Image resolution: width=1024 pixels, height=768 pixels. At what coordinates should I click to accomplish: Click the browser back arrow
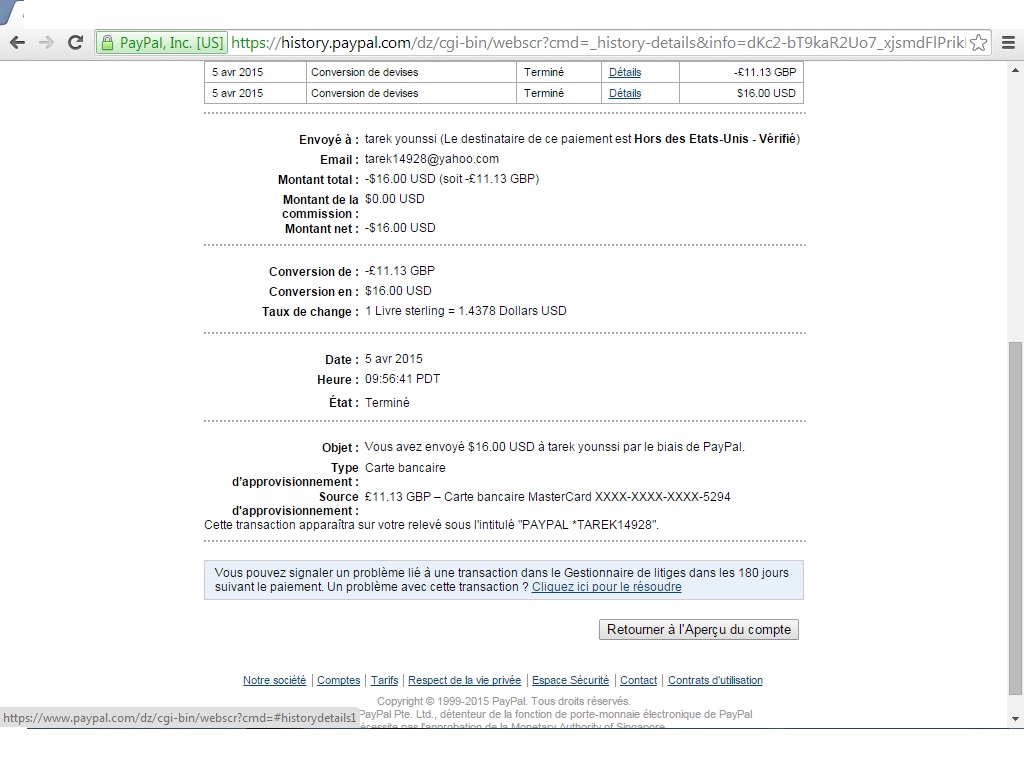point(17,42)
